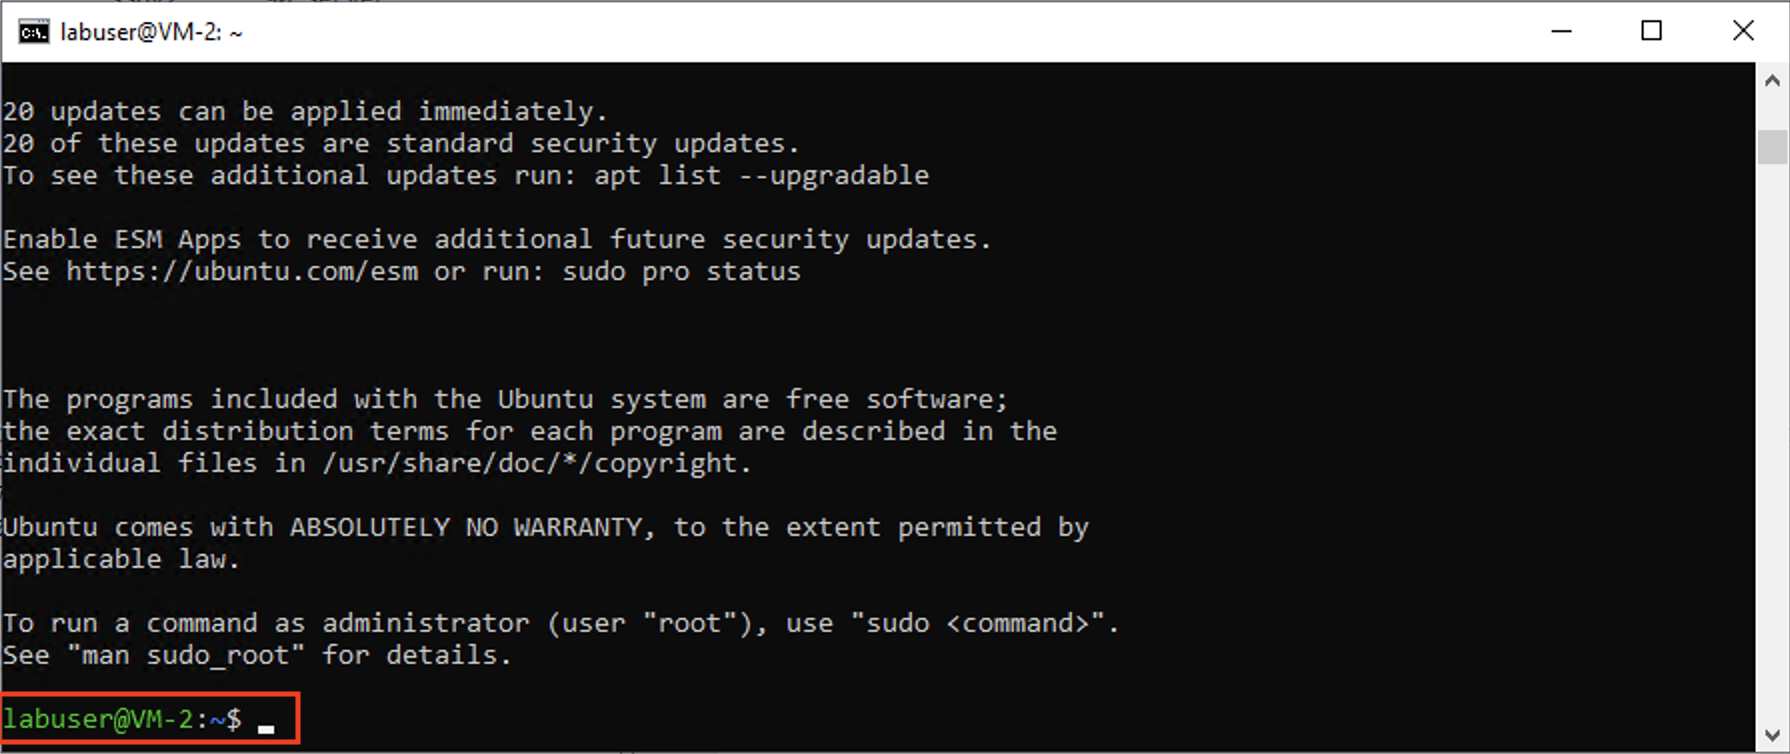Image resolution: width=1790 pixels, height=754 pixels.
Task: Click the Enable ESM Apps message line
Action: pyautogui.click(x=497, y=239)
